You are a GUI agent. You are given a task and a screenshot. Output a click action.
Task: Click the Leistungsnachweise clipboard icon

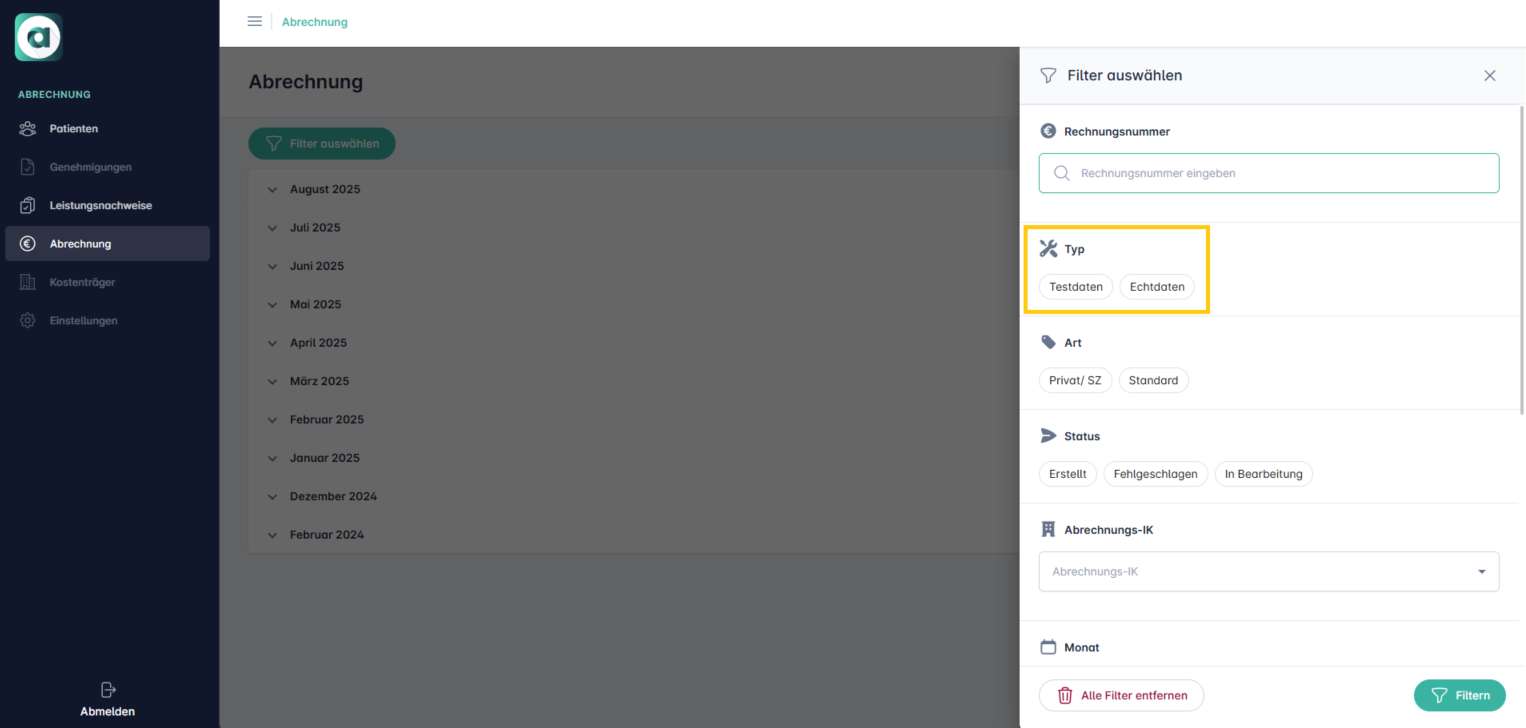(x=28, y=206)
